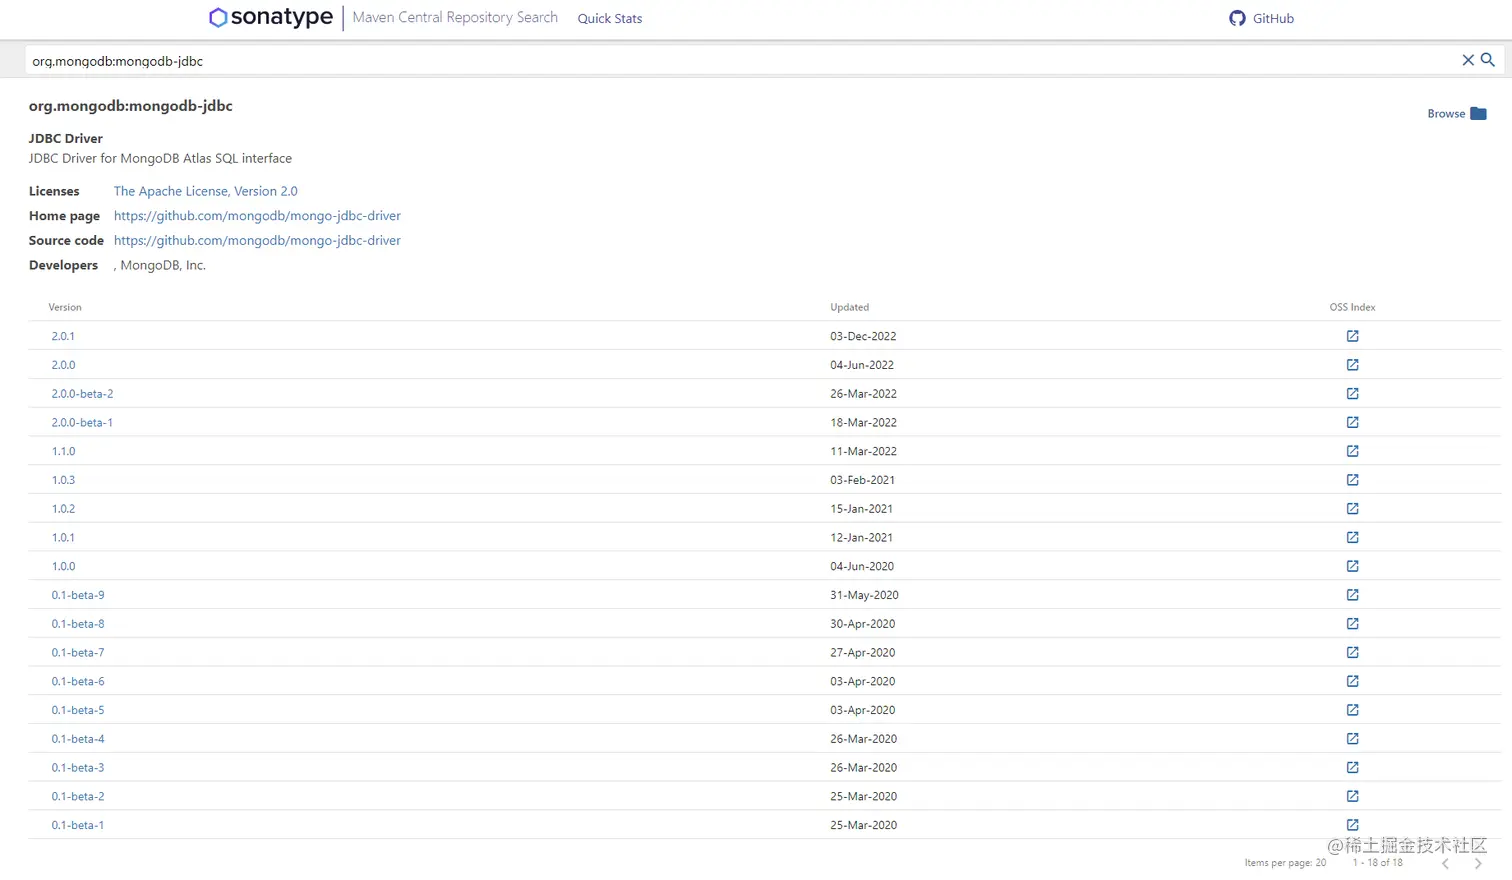Click the Sonatype logo

click(271, 17)
